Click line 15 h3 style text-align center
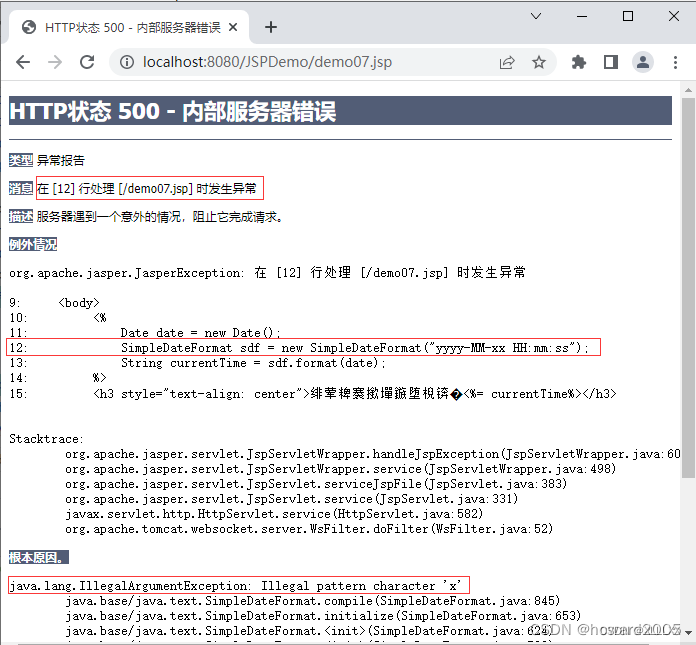Viewport: 696px width, 645px height. (x=312, y=393)
